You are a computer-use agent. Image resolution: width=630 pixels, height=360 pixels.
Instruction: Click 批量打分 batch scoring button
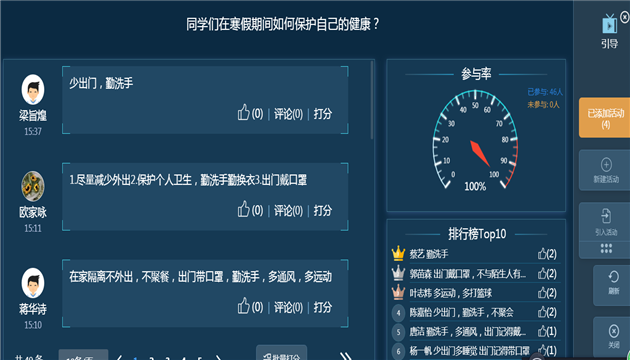tap(282, 354)
